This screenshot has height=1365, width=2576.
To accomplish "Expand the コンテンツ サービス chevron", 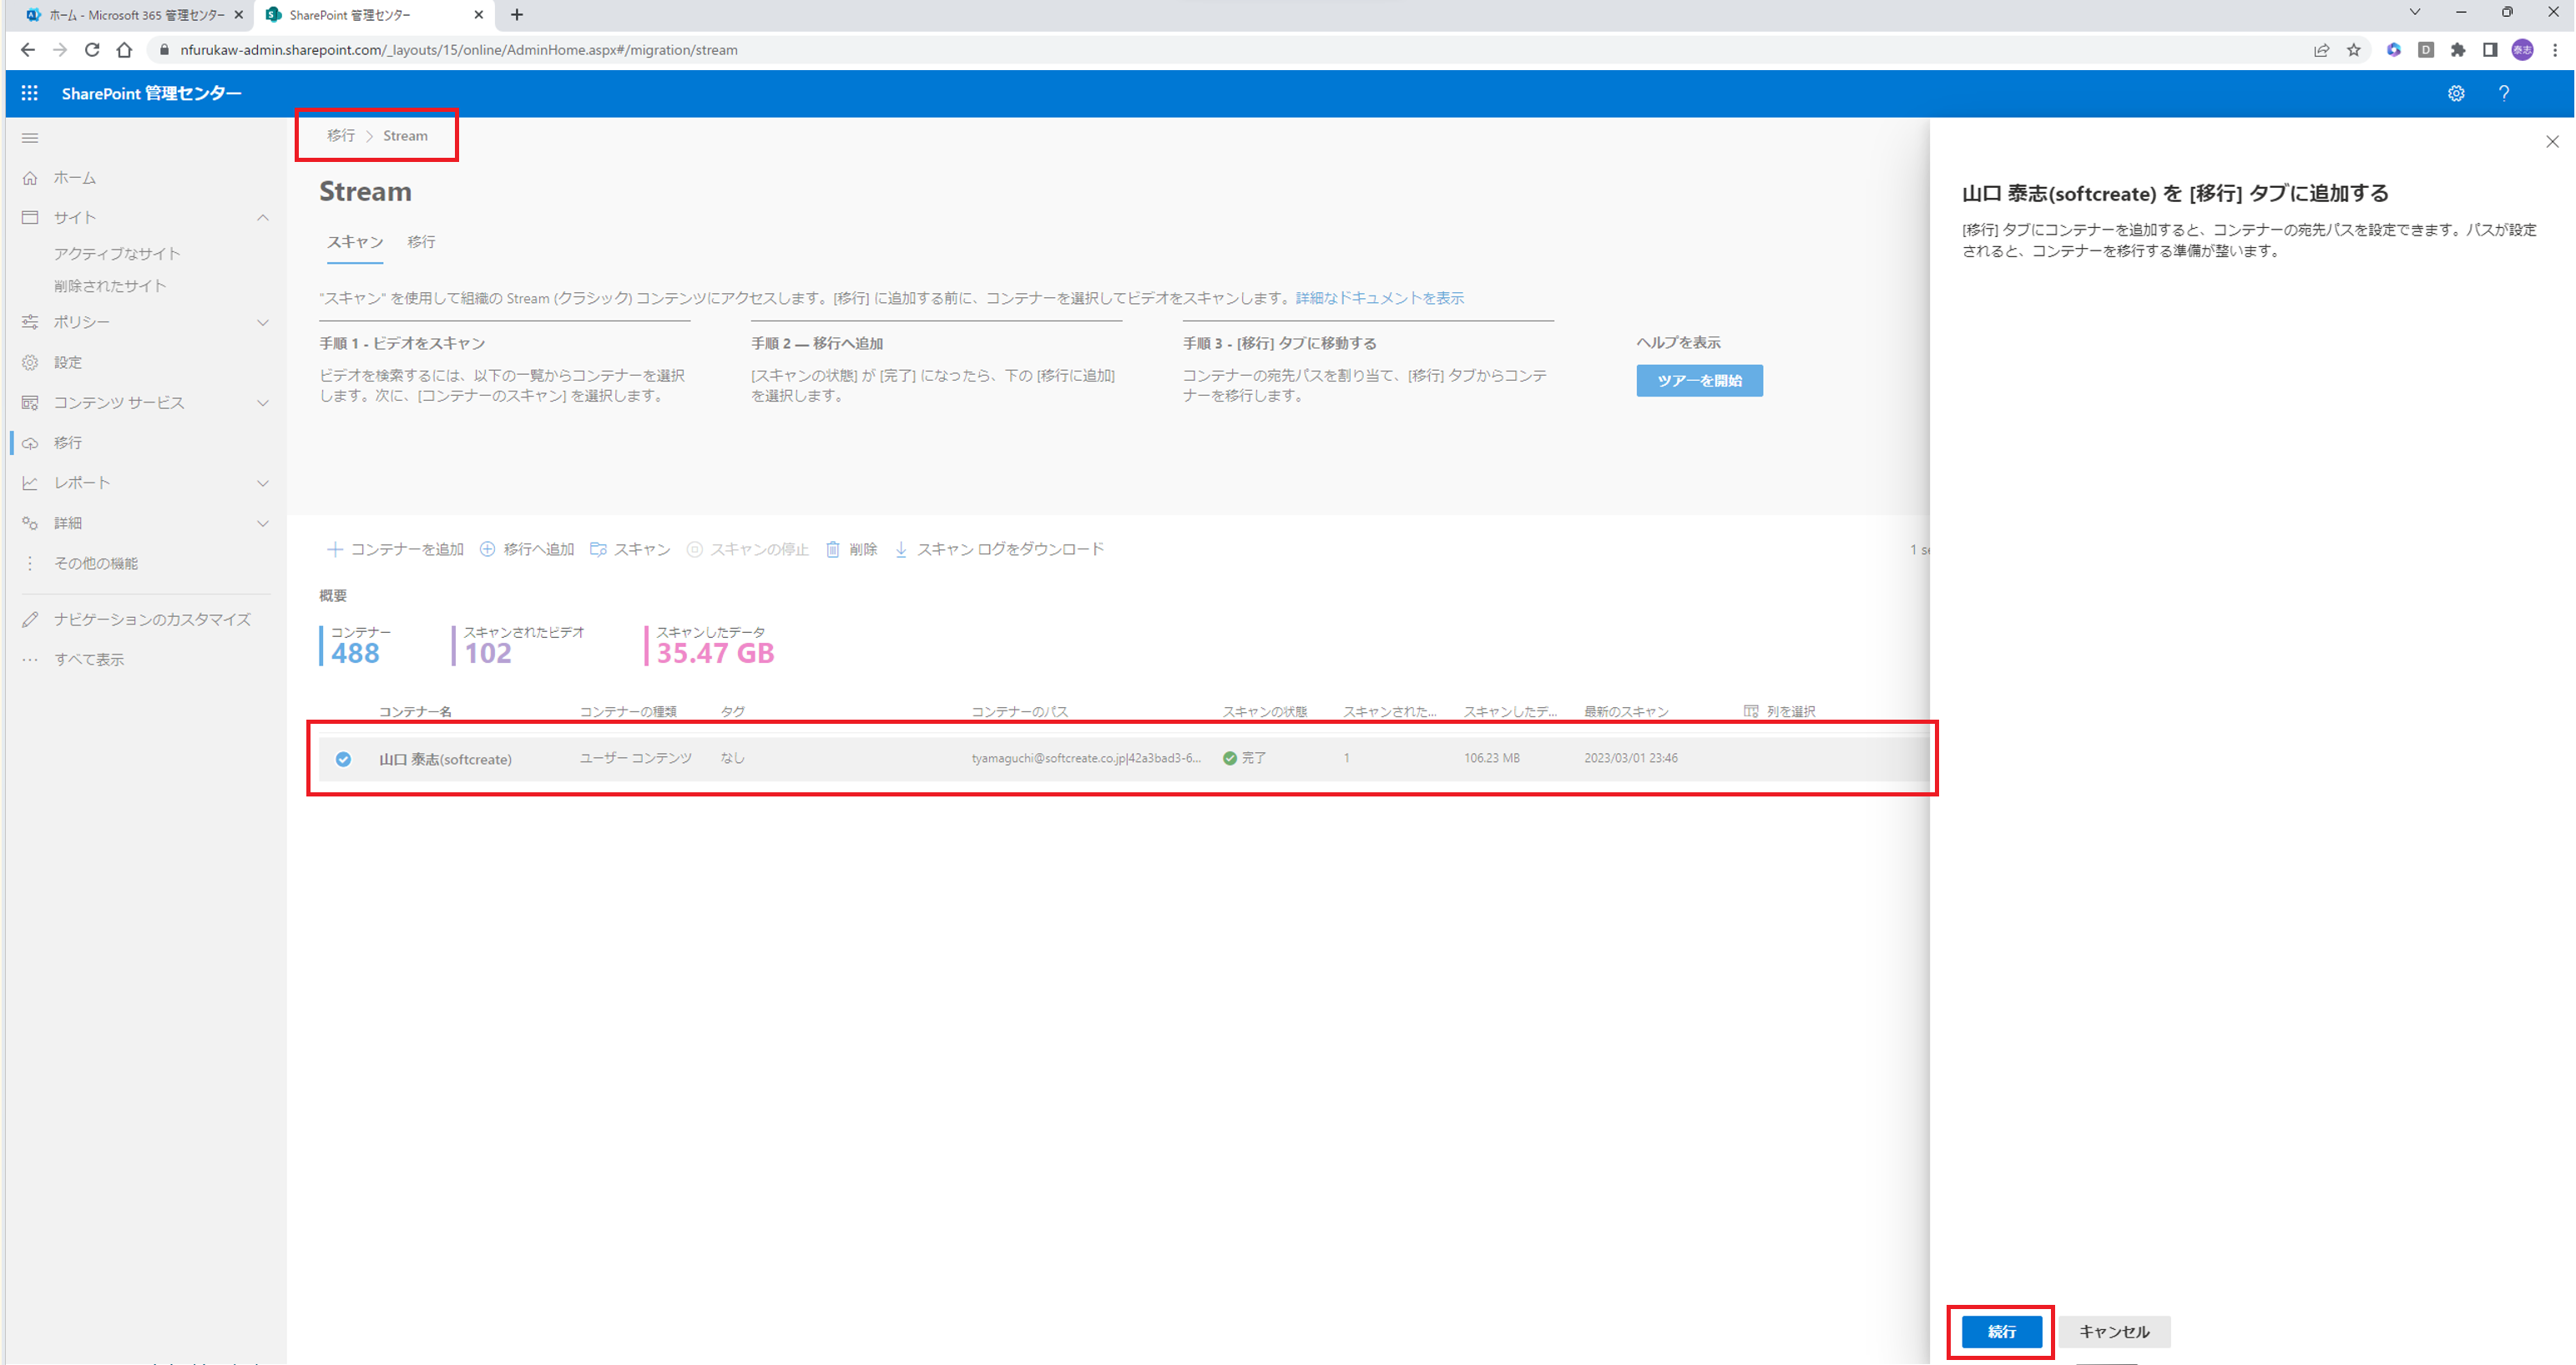I will tap(263, 402).
